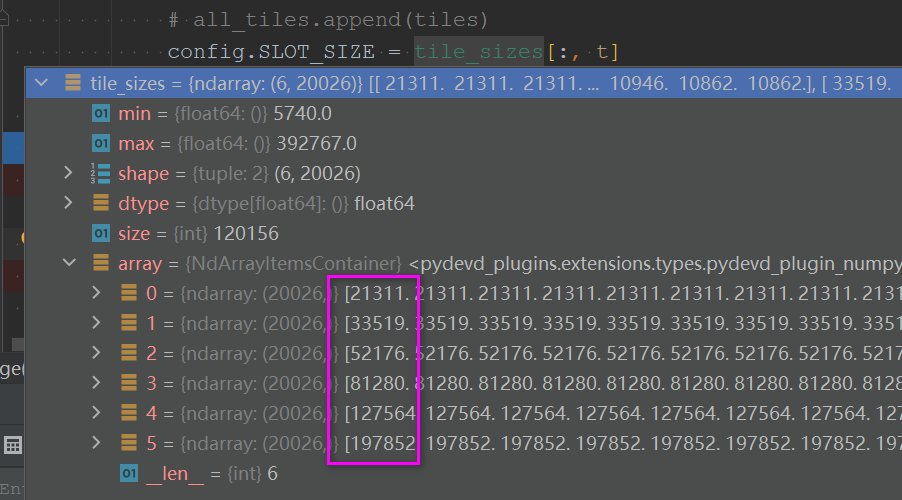Expand array row 2 starting 52176
902x500 pixels.
click(x=96, y=353)
